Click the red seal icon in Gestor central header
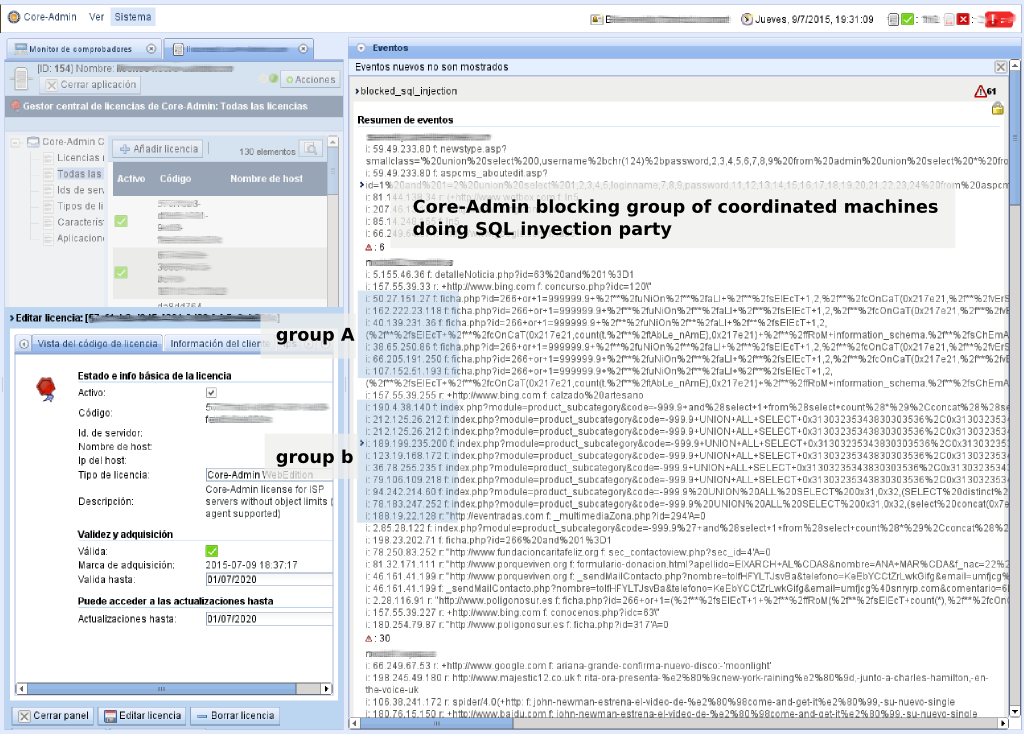This screenshot has width=1024, height=734. 16,106
